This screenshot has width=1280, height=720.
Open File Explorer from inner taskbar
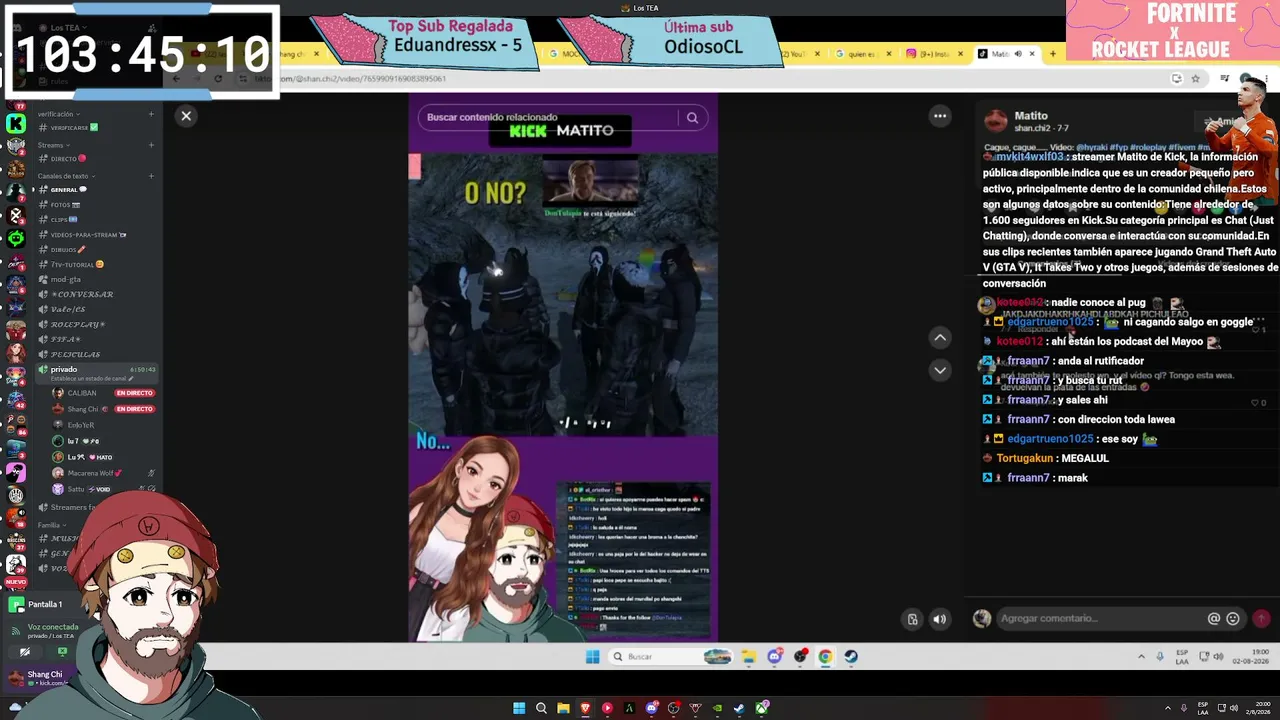click(x=748, y=657)
